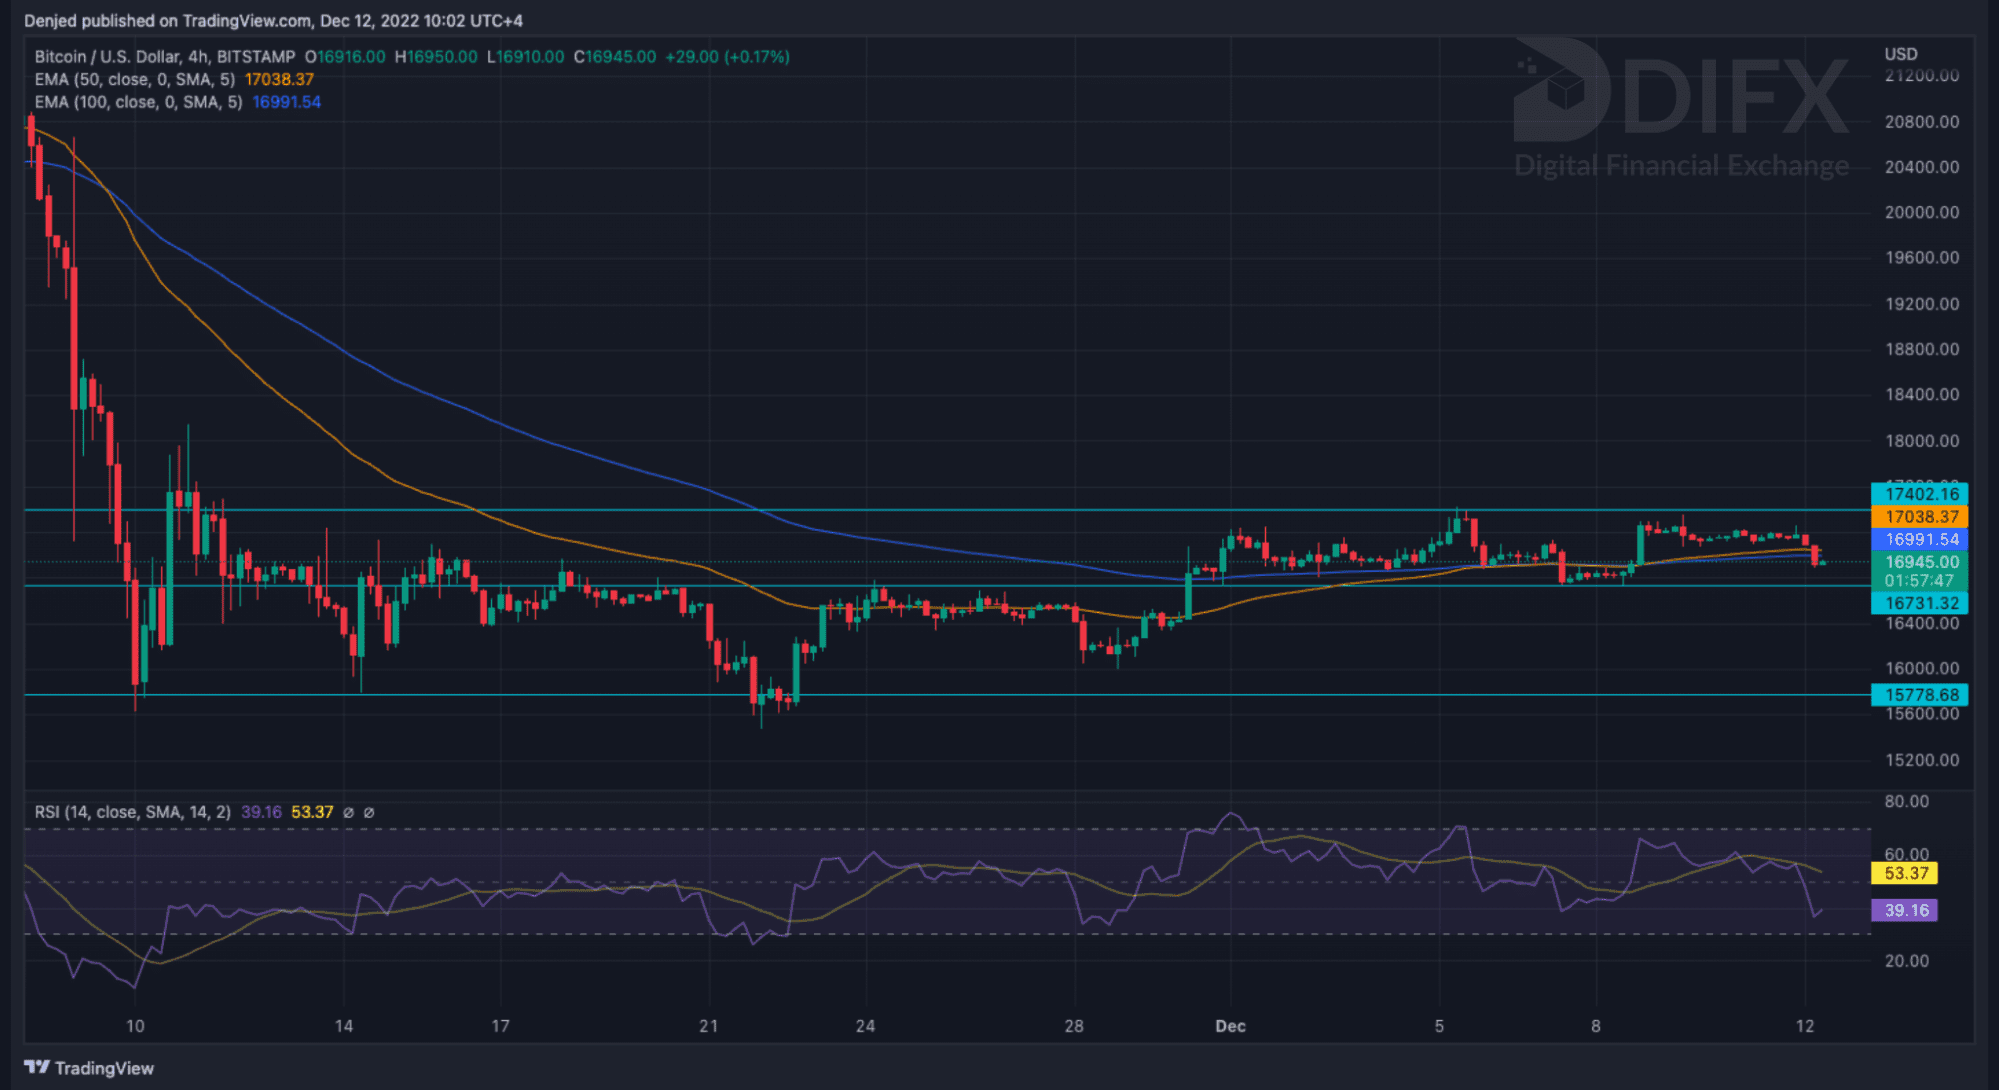Click the 15778.68 support level tag
Viewport: 1999px width, 1091px height.
1919,695
